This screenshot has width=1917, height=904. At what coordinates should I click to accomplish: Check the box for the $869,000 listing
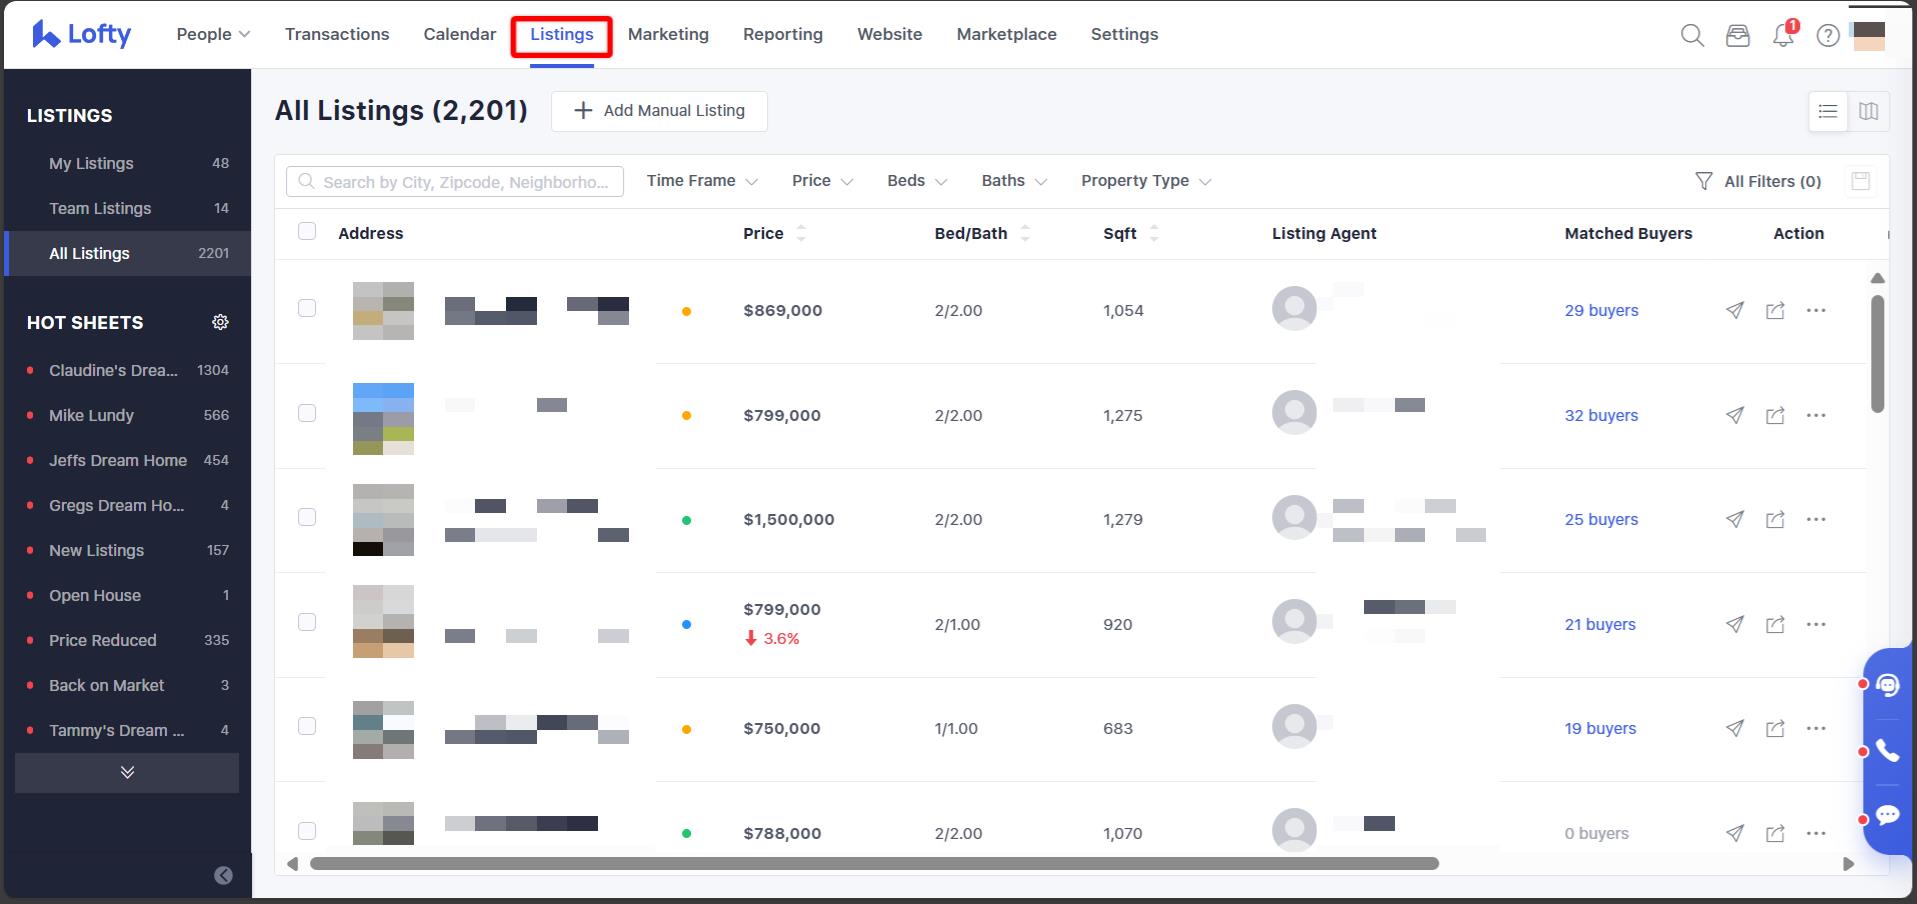(307, 309)
